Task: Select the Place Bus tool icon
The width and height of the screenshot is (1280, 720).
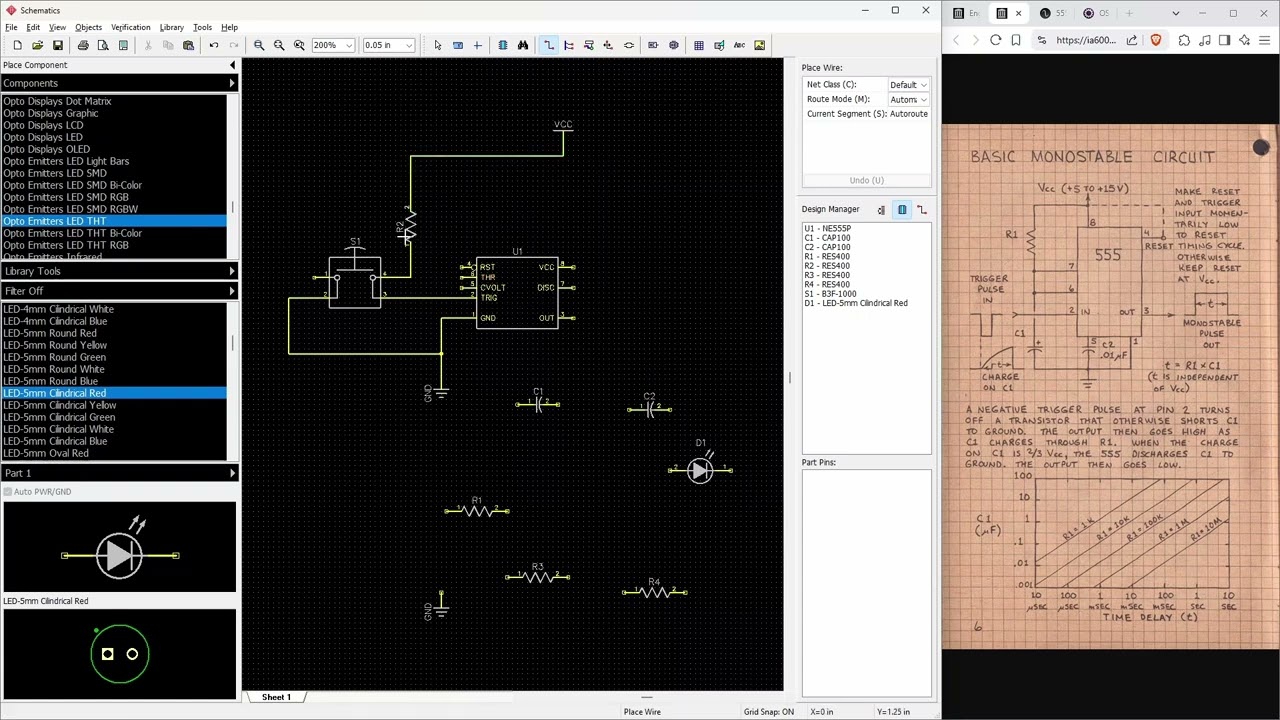Action: point(569,45)
